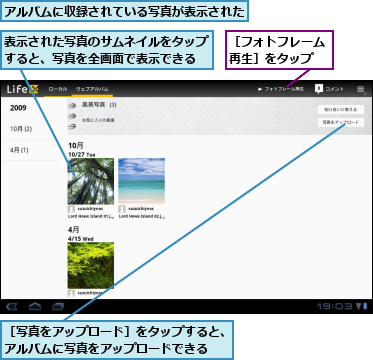
Task: Switch to the ローカル tab
Action: click(58, 89)
